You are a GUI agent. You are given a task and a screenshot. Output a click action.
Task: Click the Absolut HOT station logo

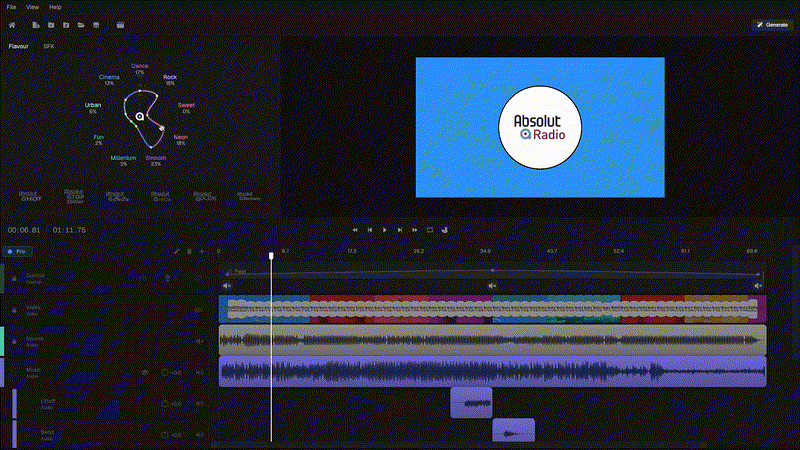click(31, 196)
